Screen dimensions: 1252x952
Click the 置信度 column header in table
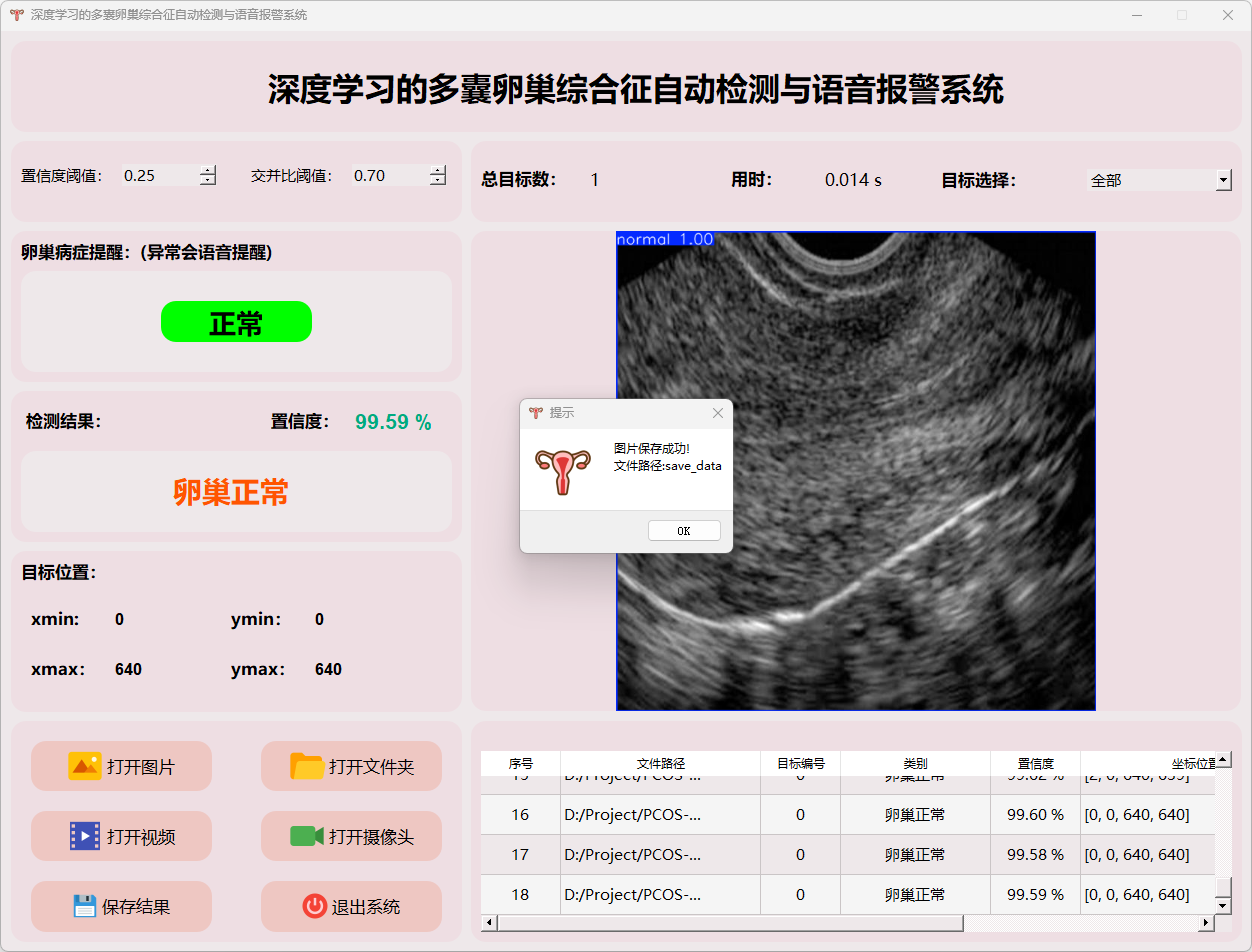(1035, 763)
